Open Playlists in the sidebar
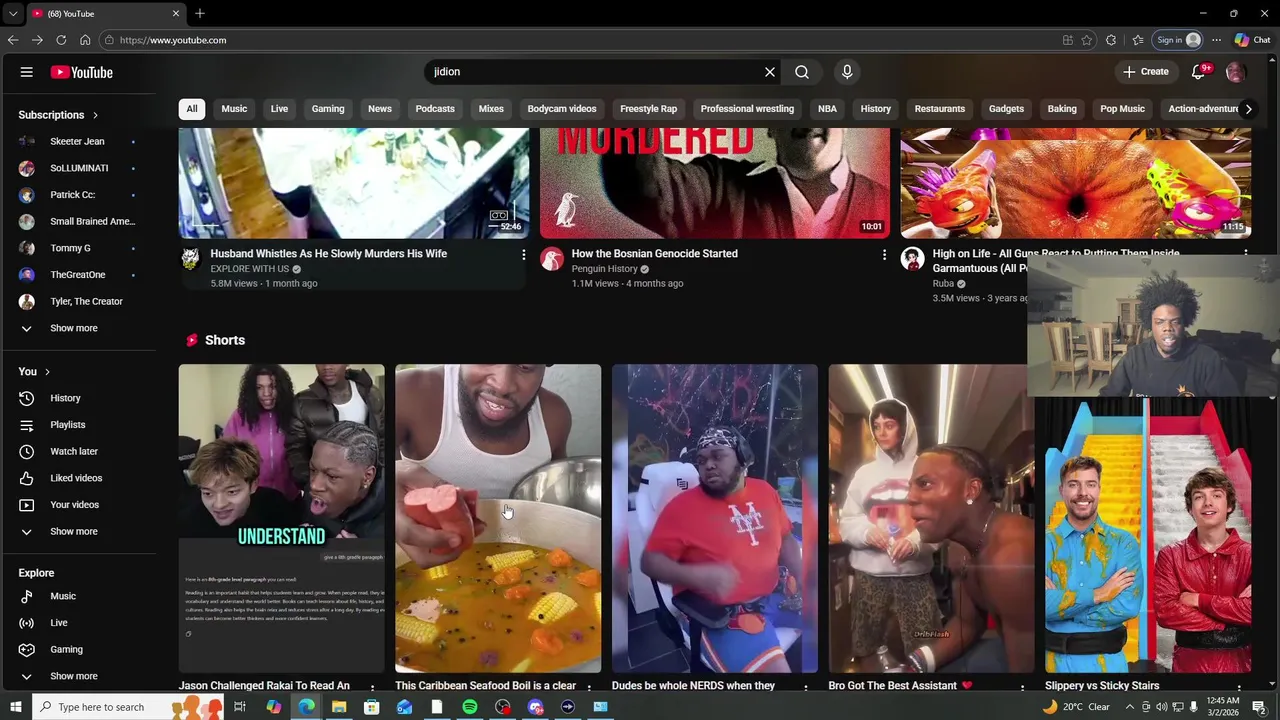Image resolution: width=1280 pixels, height=720 pixels. [x=68, y=425]
